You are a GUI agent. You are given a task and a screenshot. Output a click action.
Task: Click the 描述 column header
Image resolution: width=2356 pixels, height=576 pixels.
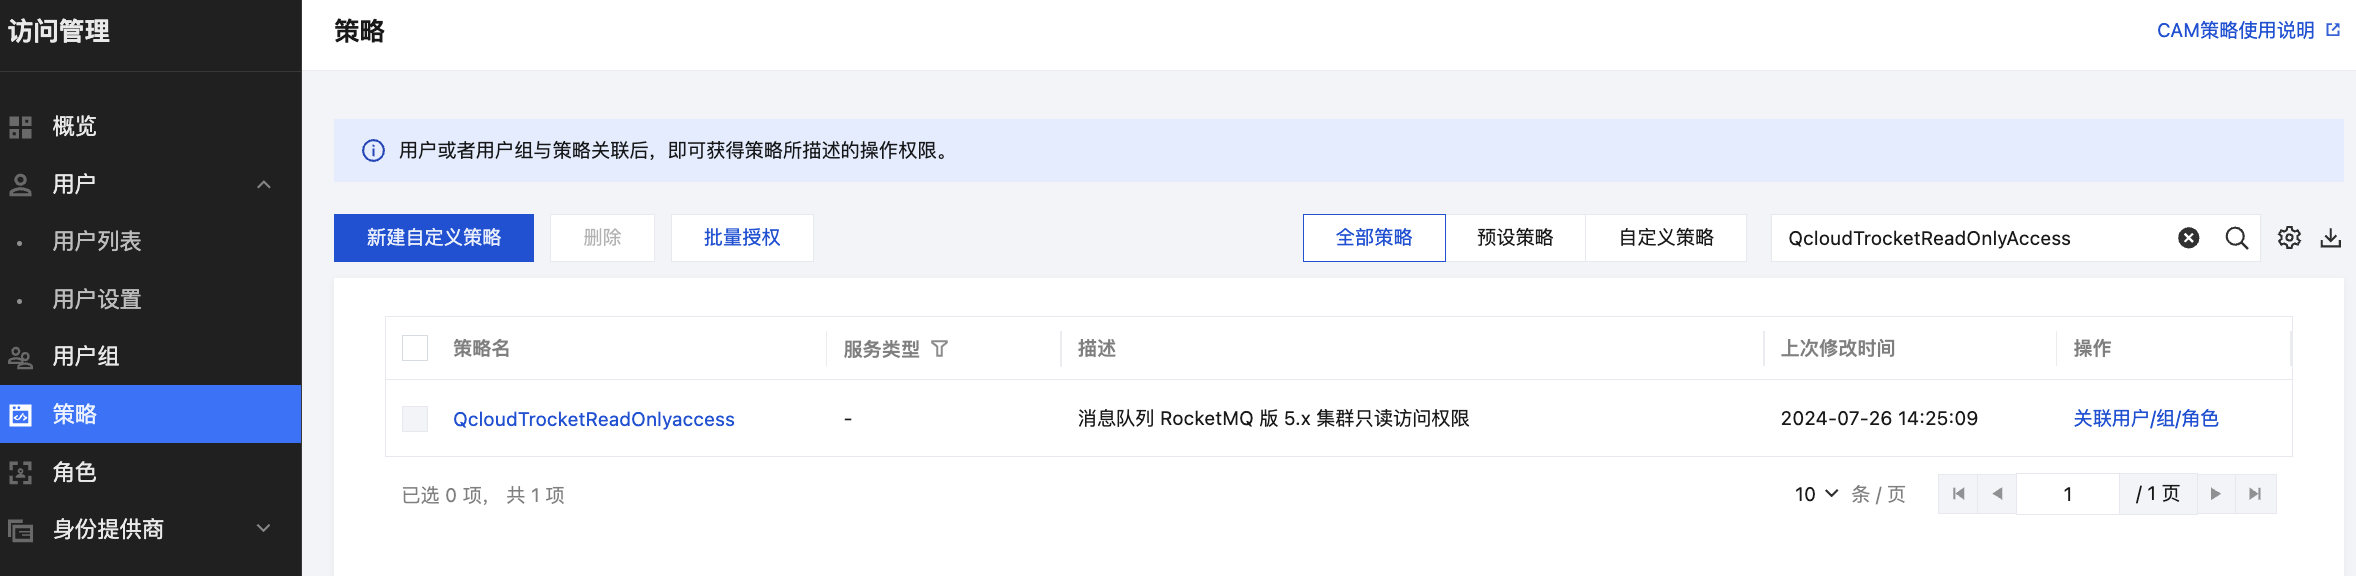pos(1097,348)
